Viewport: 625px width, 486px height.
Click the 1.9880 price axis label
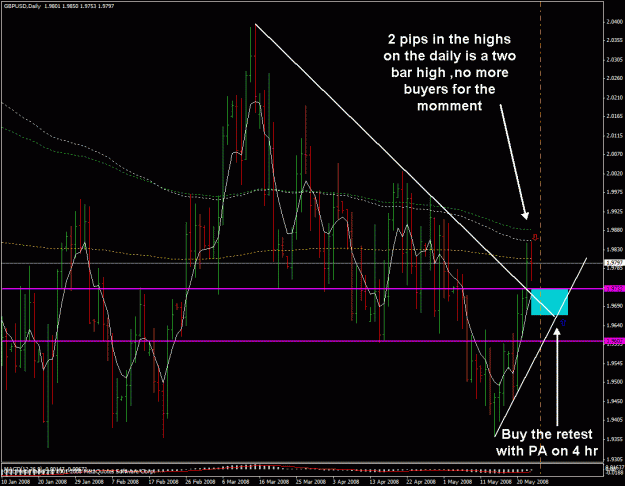[614, 230]
